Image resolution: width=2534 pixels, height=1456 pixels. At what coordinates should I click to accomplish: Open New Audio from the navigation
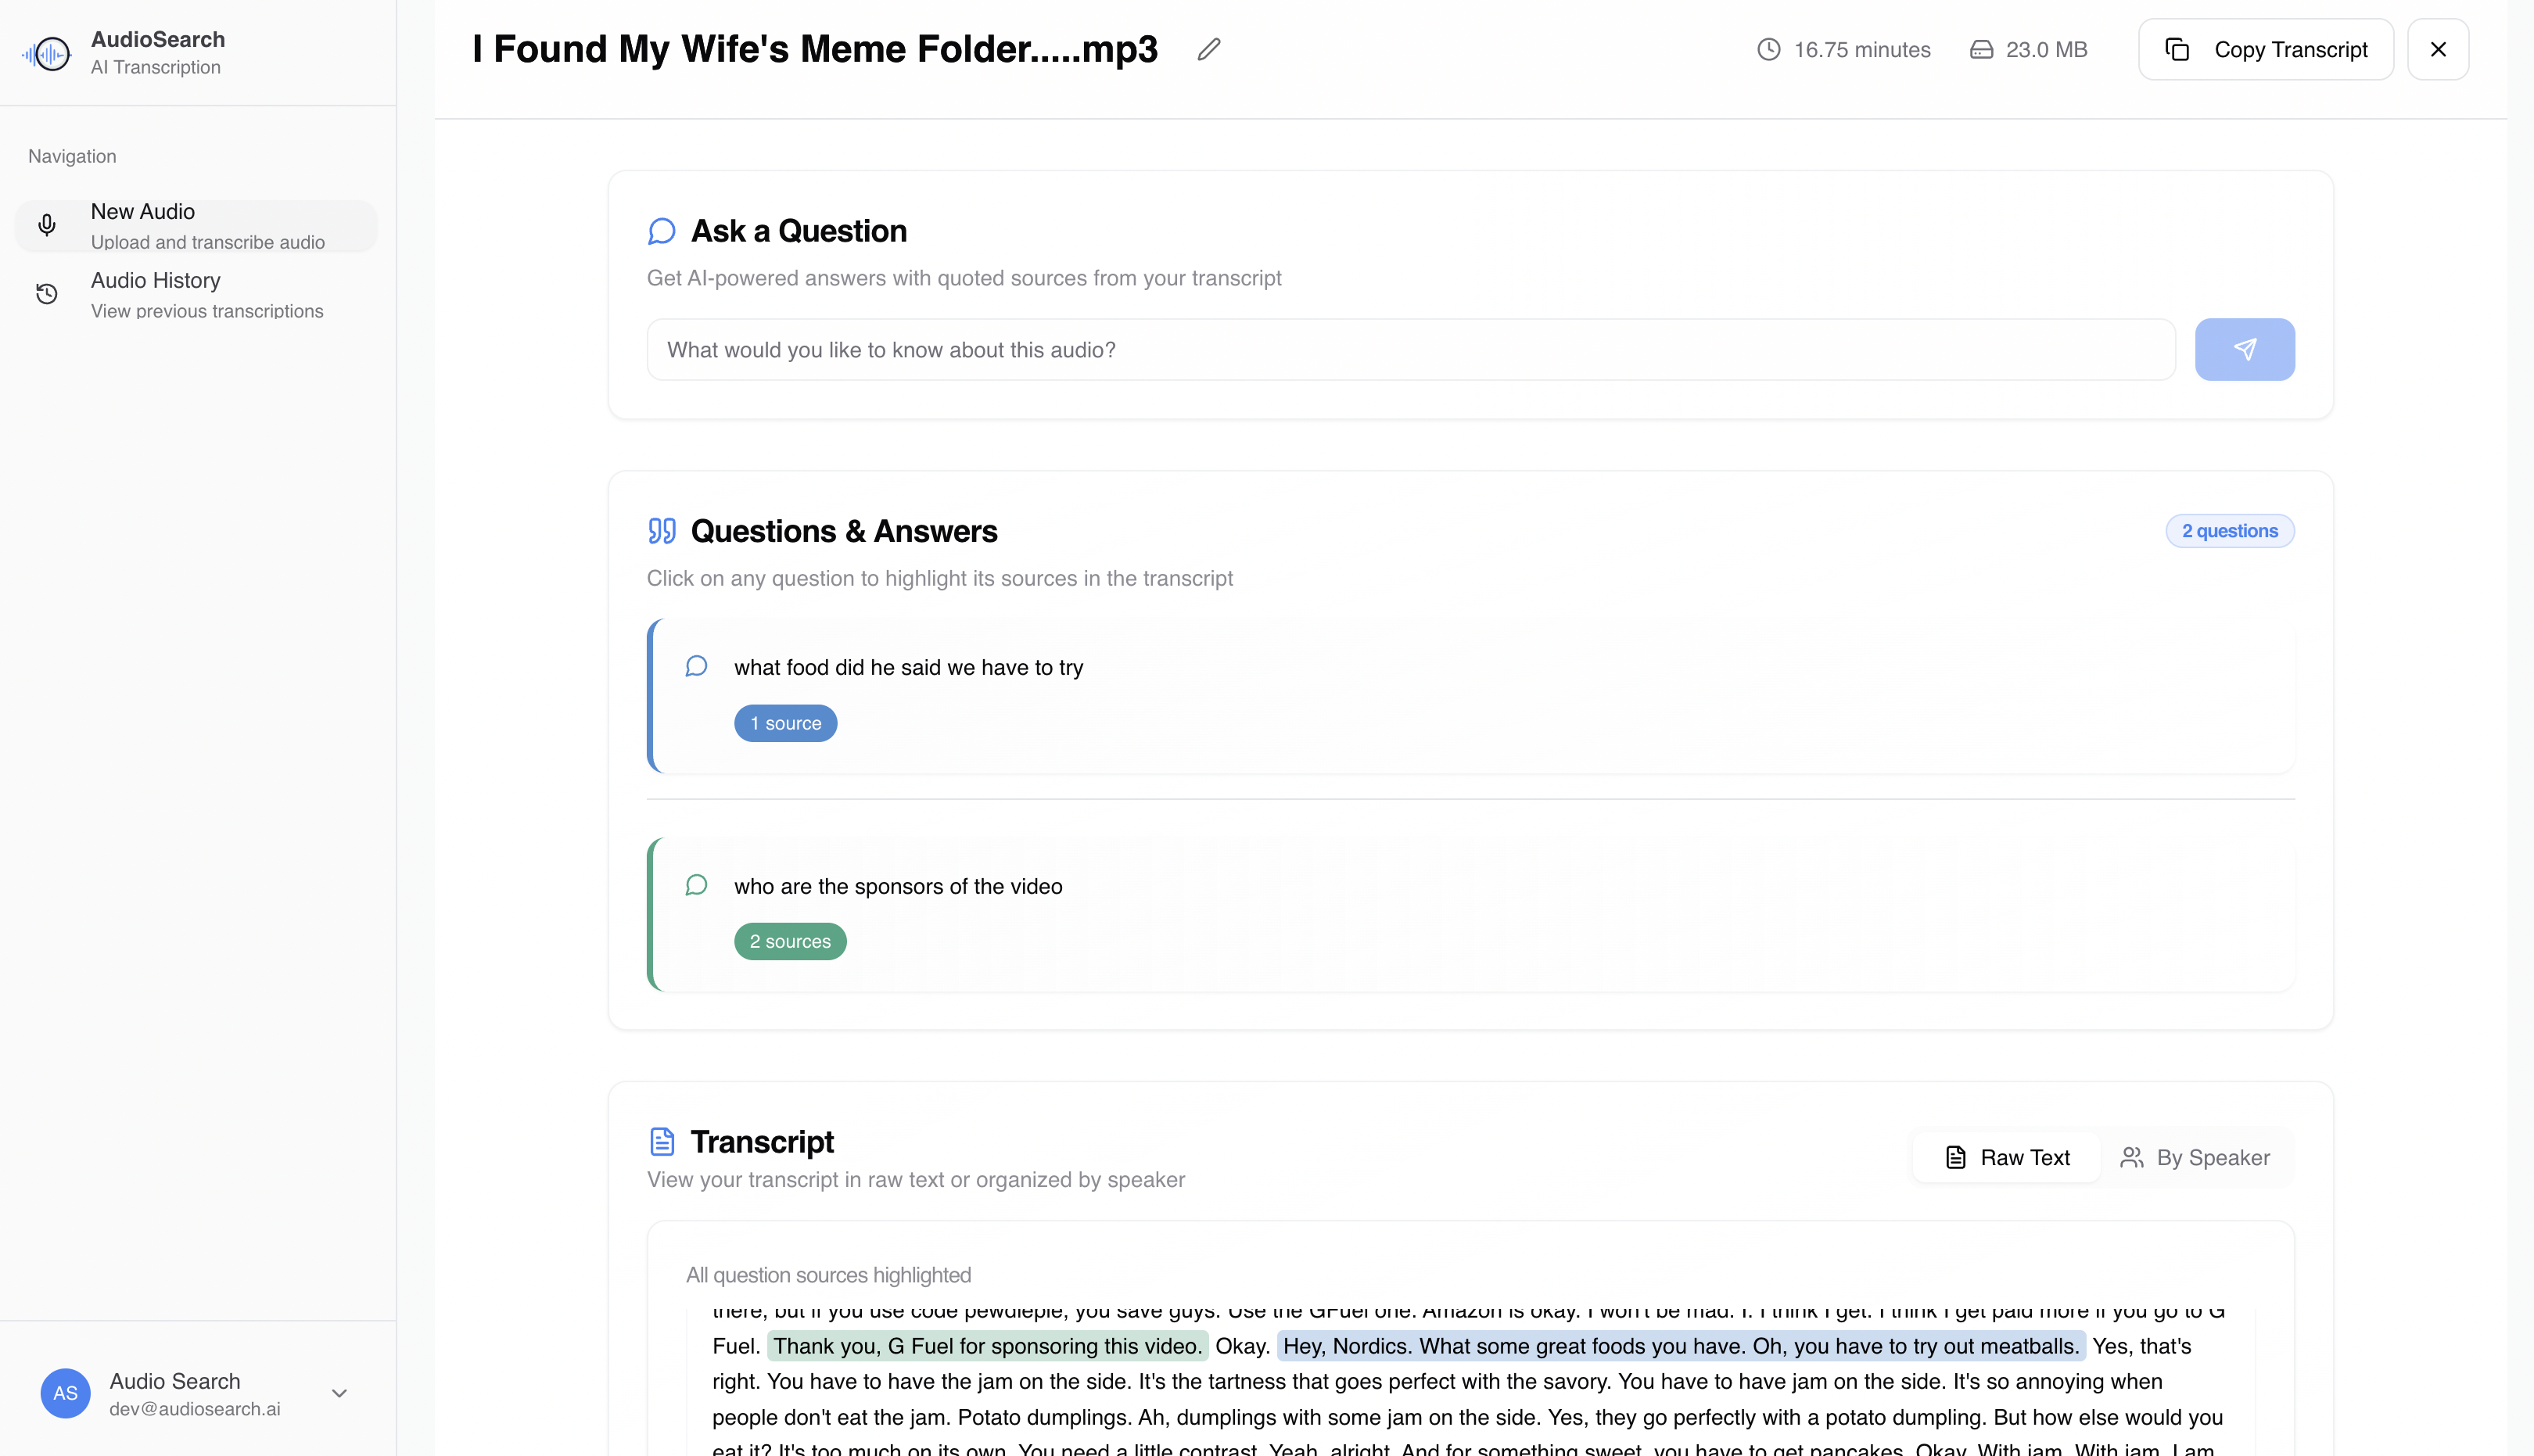pyautogui.click(x=196, y=226)
